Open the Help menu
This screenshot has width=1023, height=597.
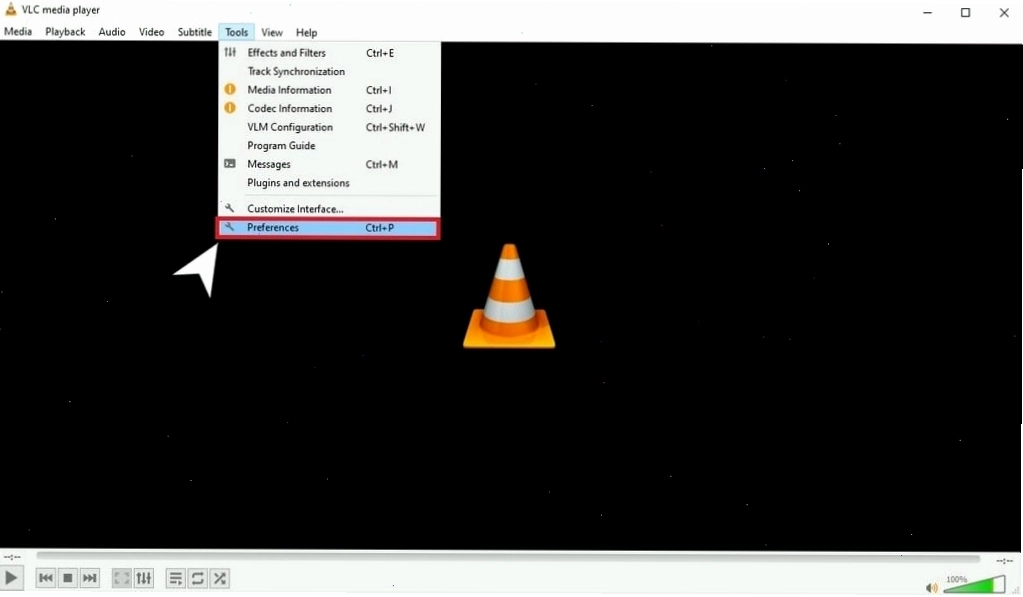tap(306, 32)
